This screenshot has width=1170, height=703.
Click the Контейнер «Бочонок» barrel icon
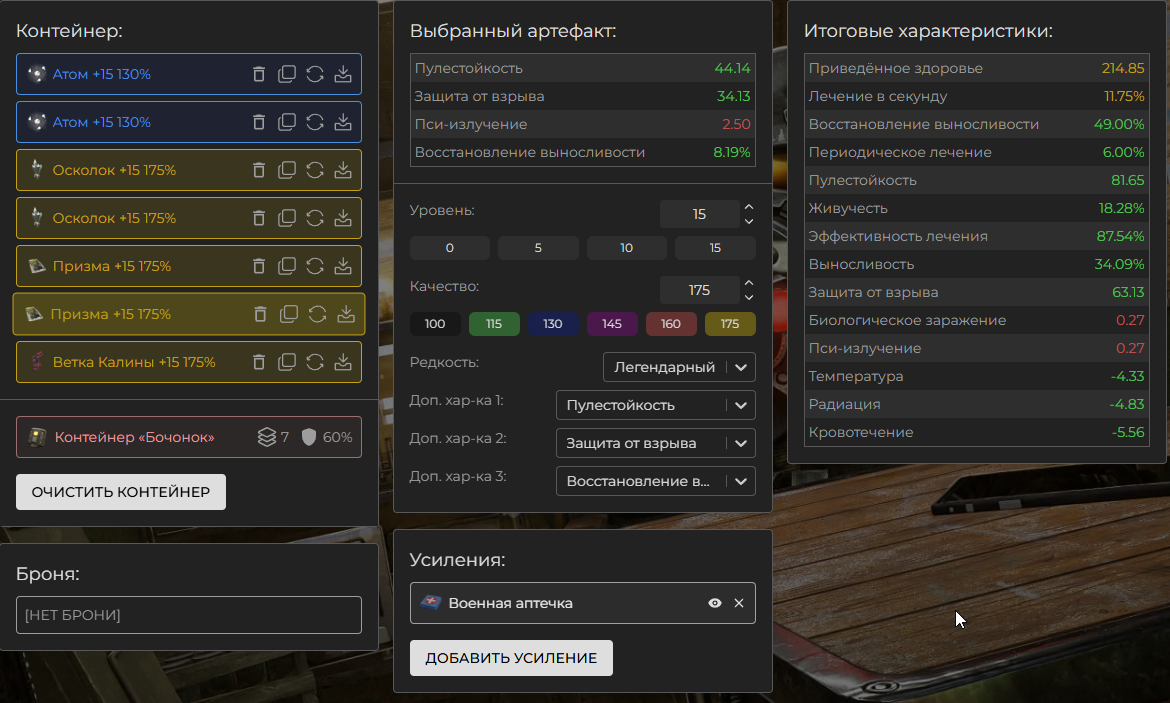pyautogui.click(x=37, y=437)
